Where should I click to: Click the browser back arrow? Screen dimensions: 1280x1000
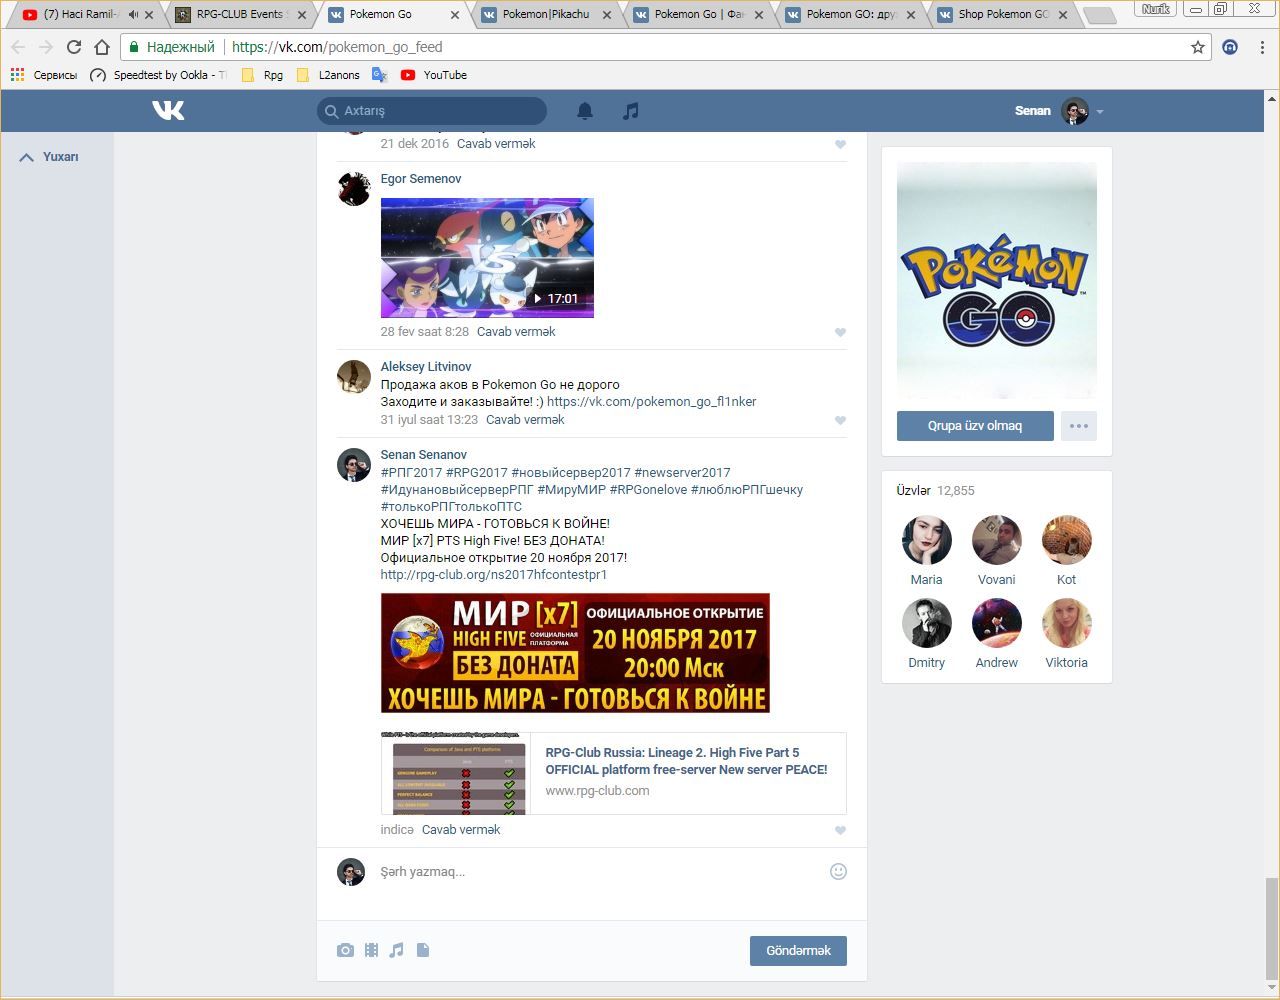click(x=18, y=47)
